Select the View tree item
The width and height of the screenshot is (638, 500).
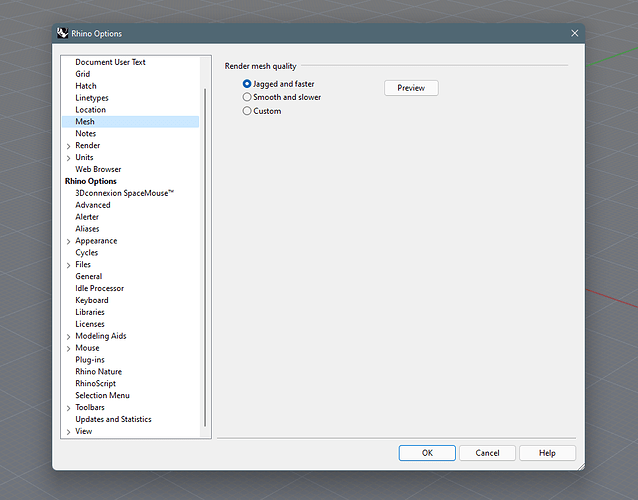tap(83, 431)
